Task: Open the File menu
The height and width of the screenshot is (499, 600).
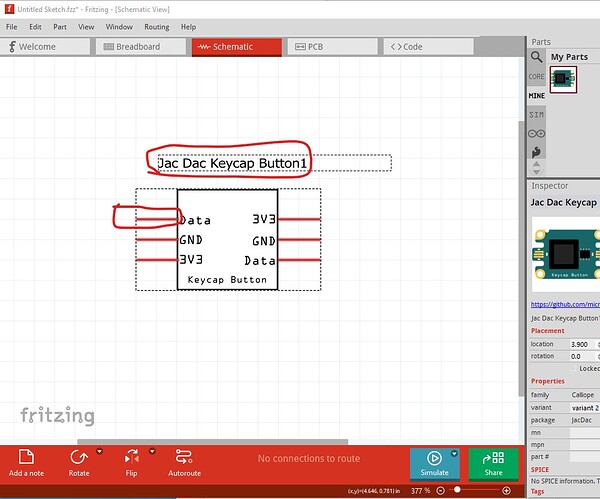Action: tap(11, 27)
